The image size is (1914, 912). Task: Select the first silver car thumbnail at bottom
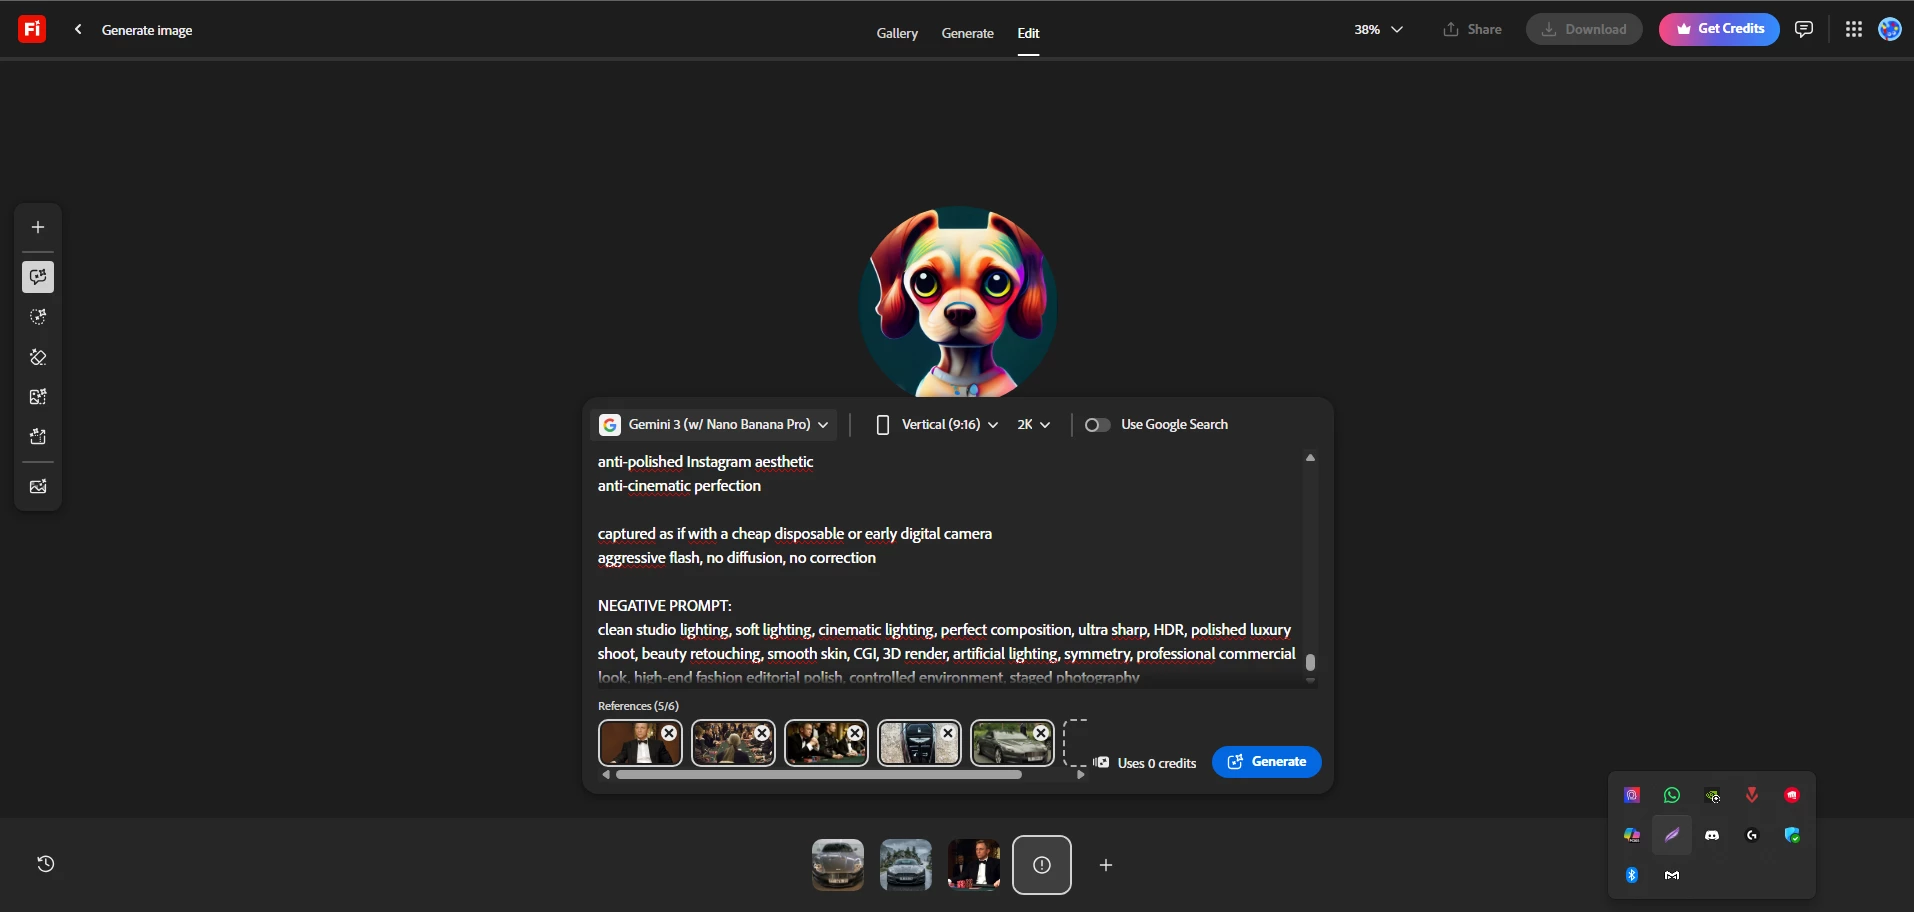pyautogui.click(x=838, y=865)
